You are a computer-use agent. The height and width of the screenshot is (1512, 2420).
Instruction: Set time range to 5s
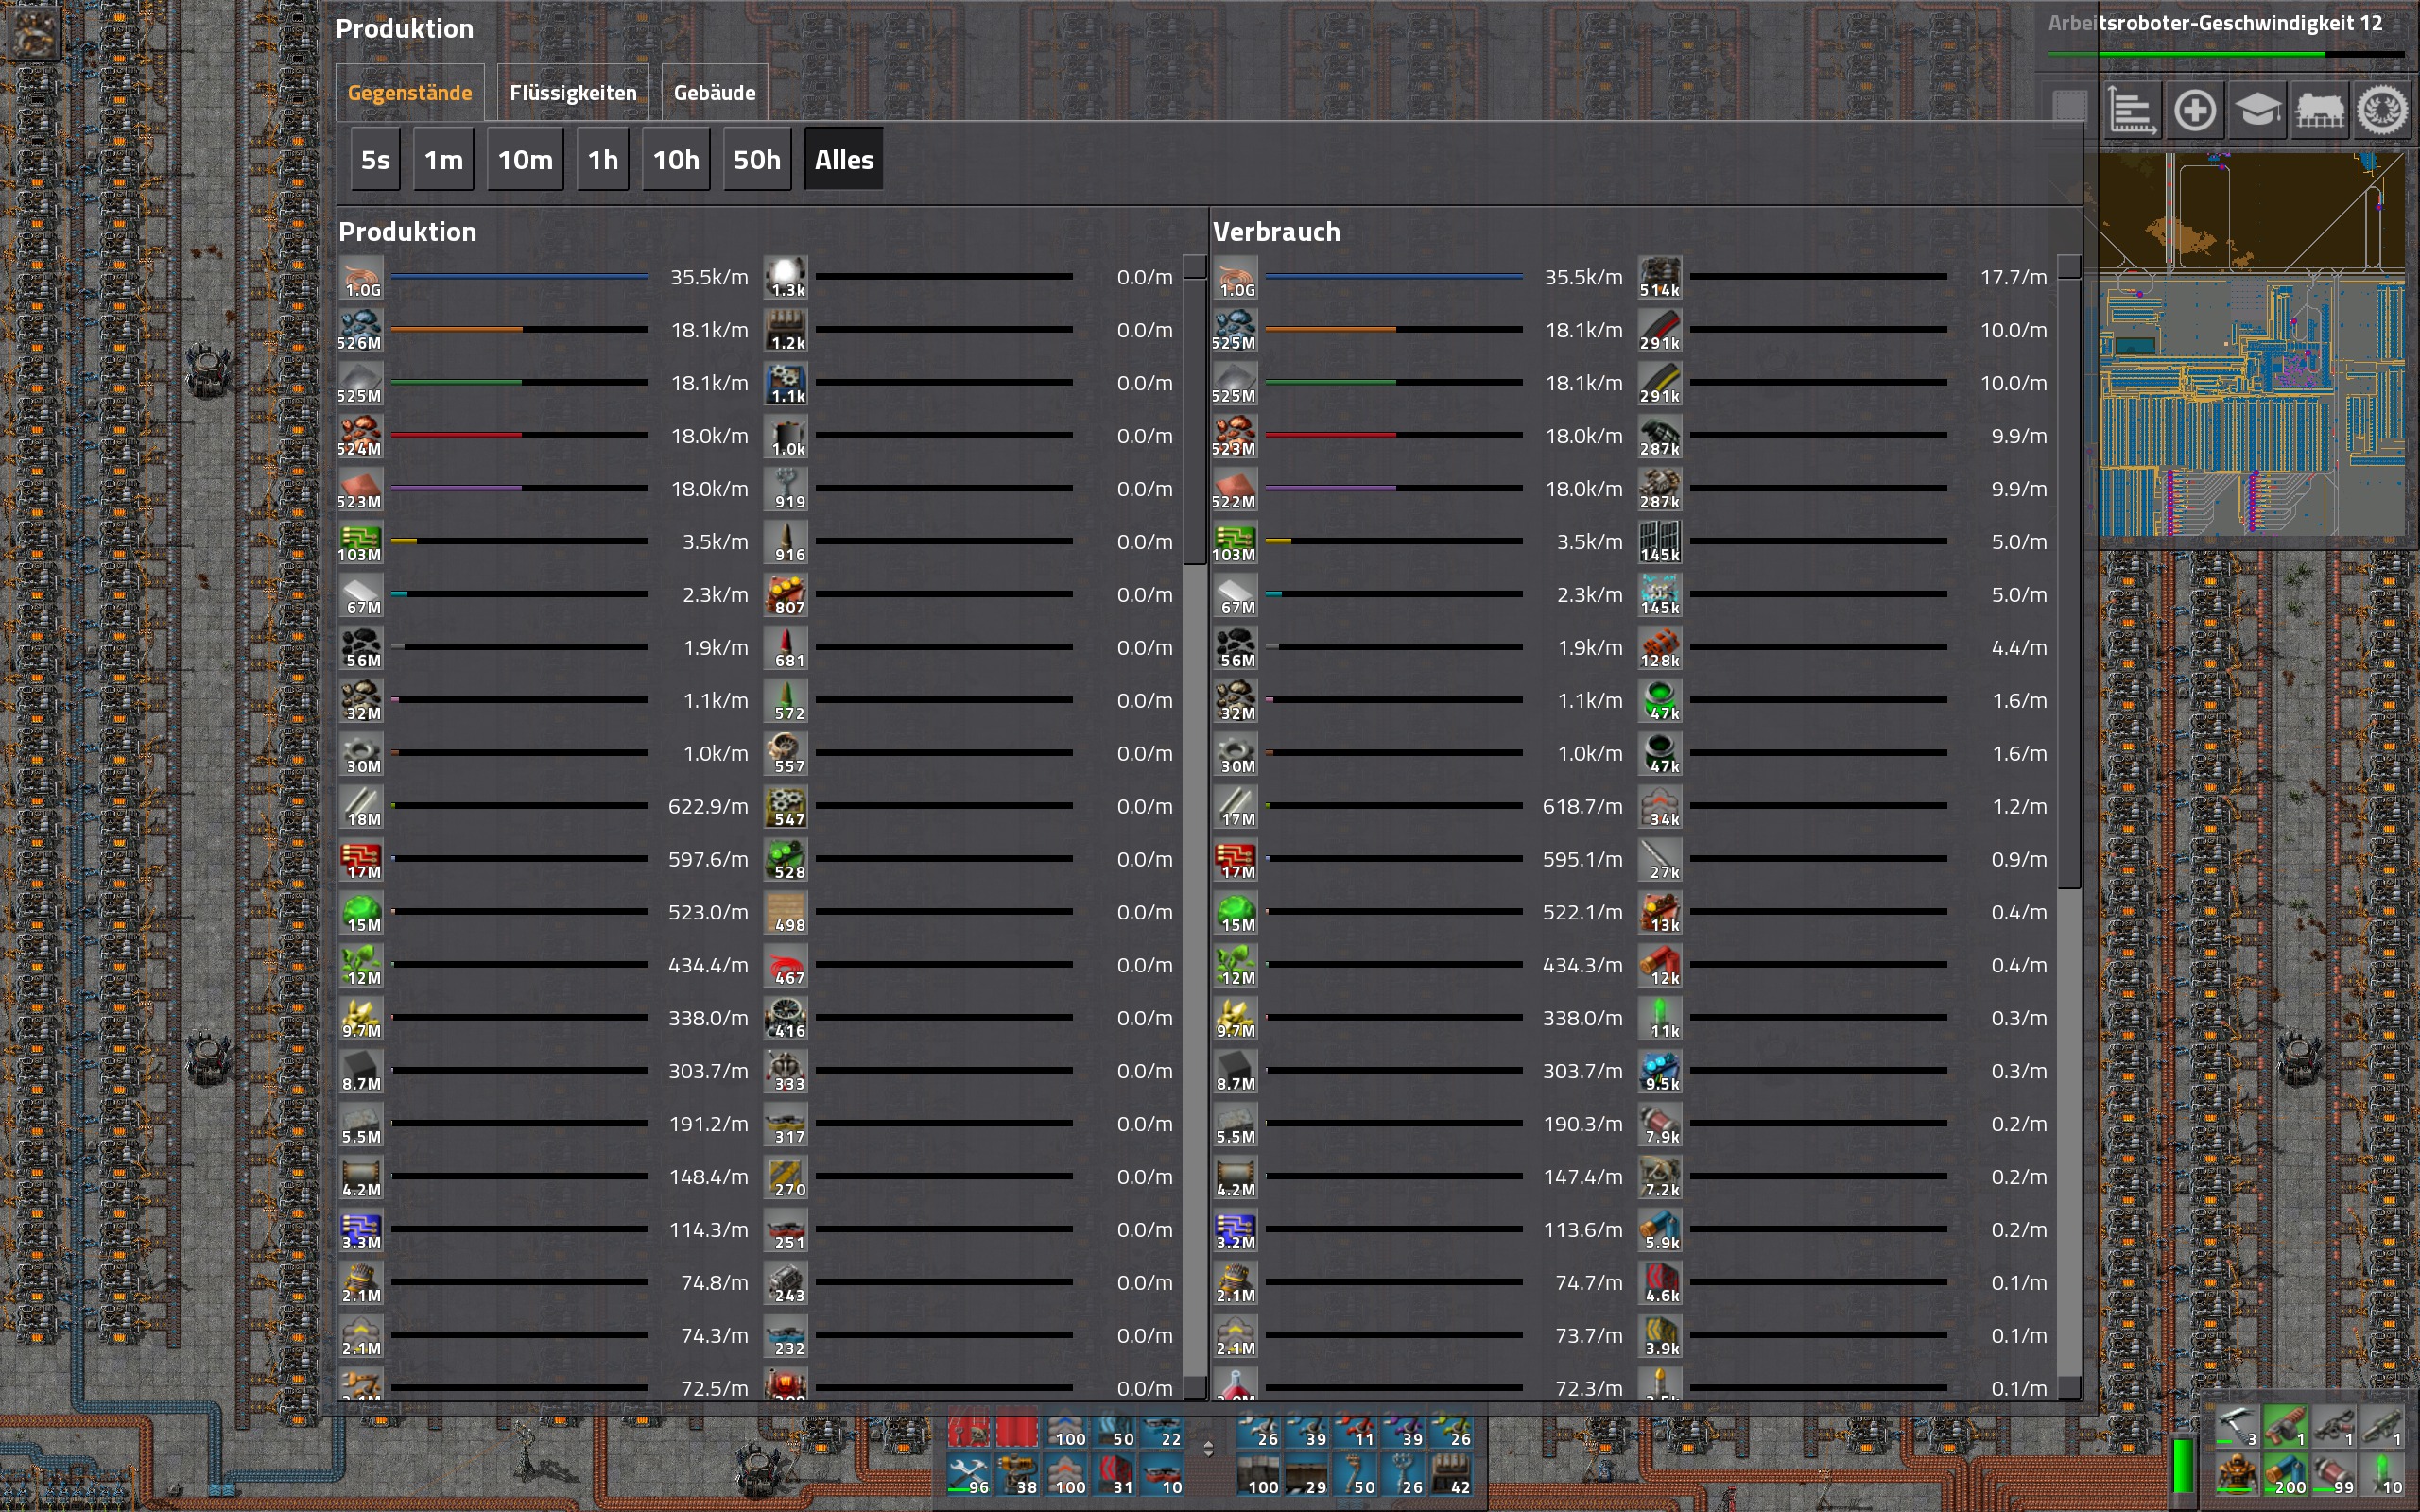[375, 160]
